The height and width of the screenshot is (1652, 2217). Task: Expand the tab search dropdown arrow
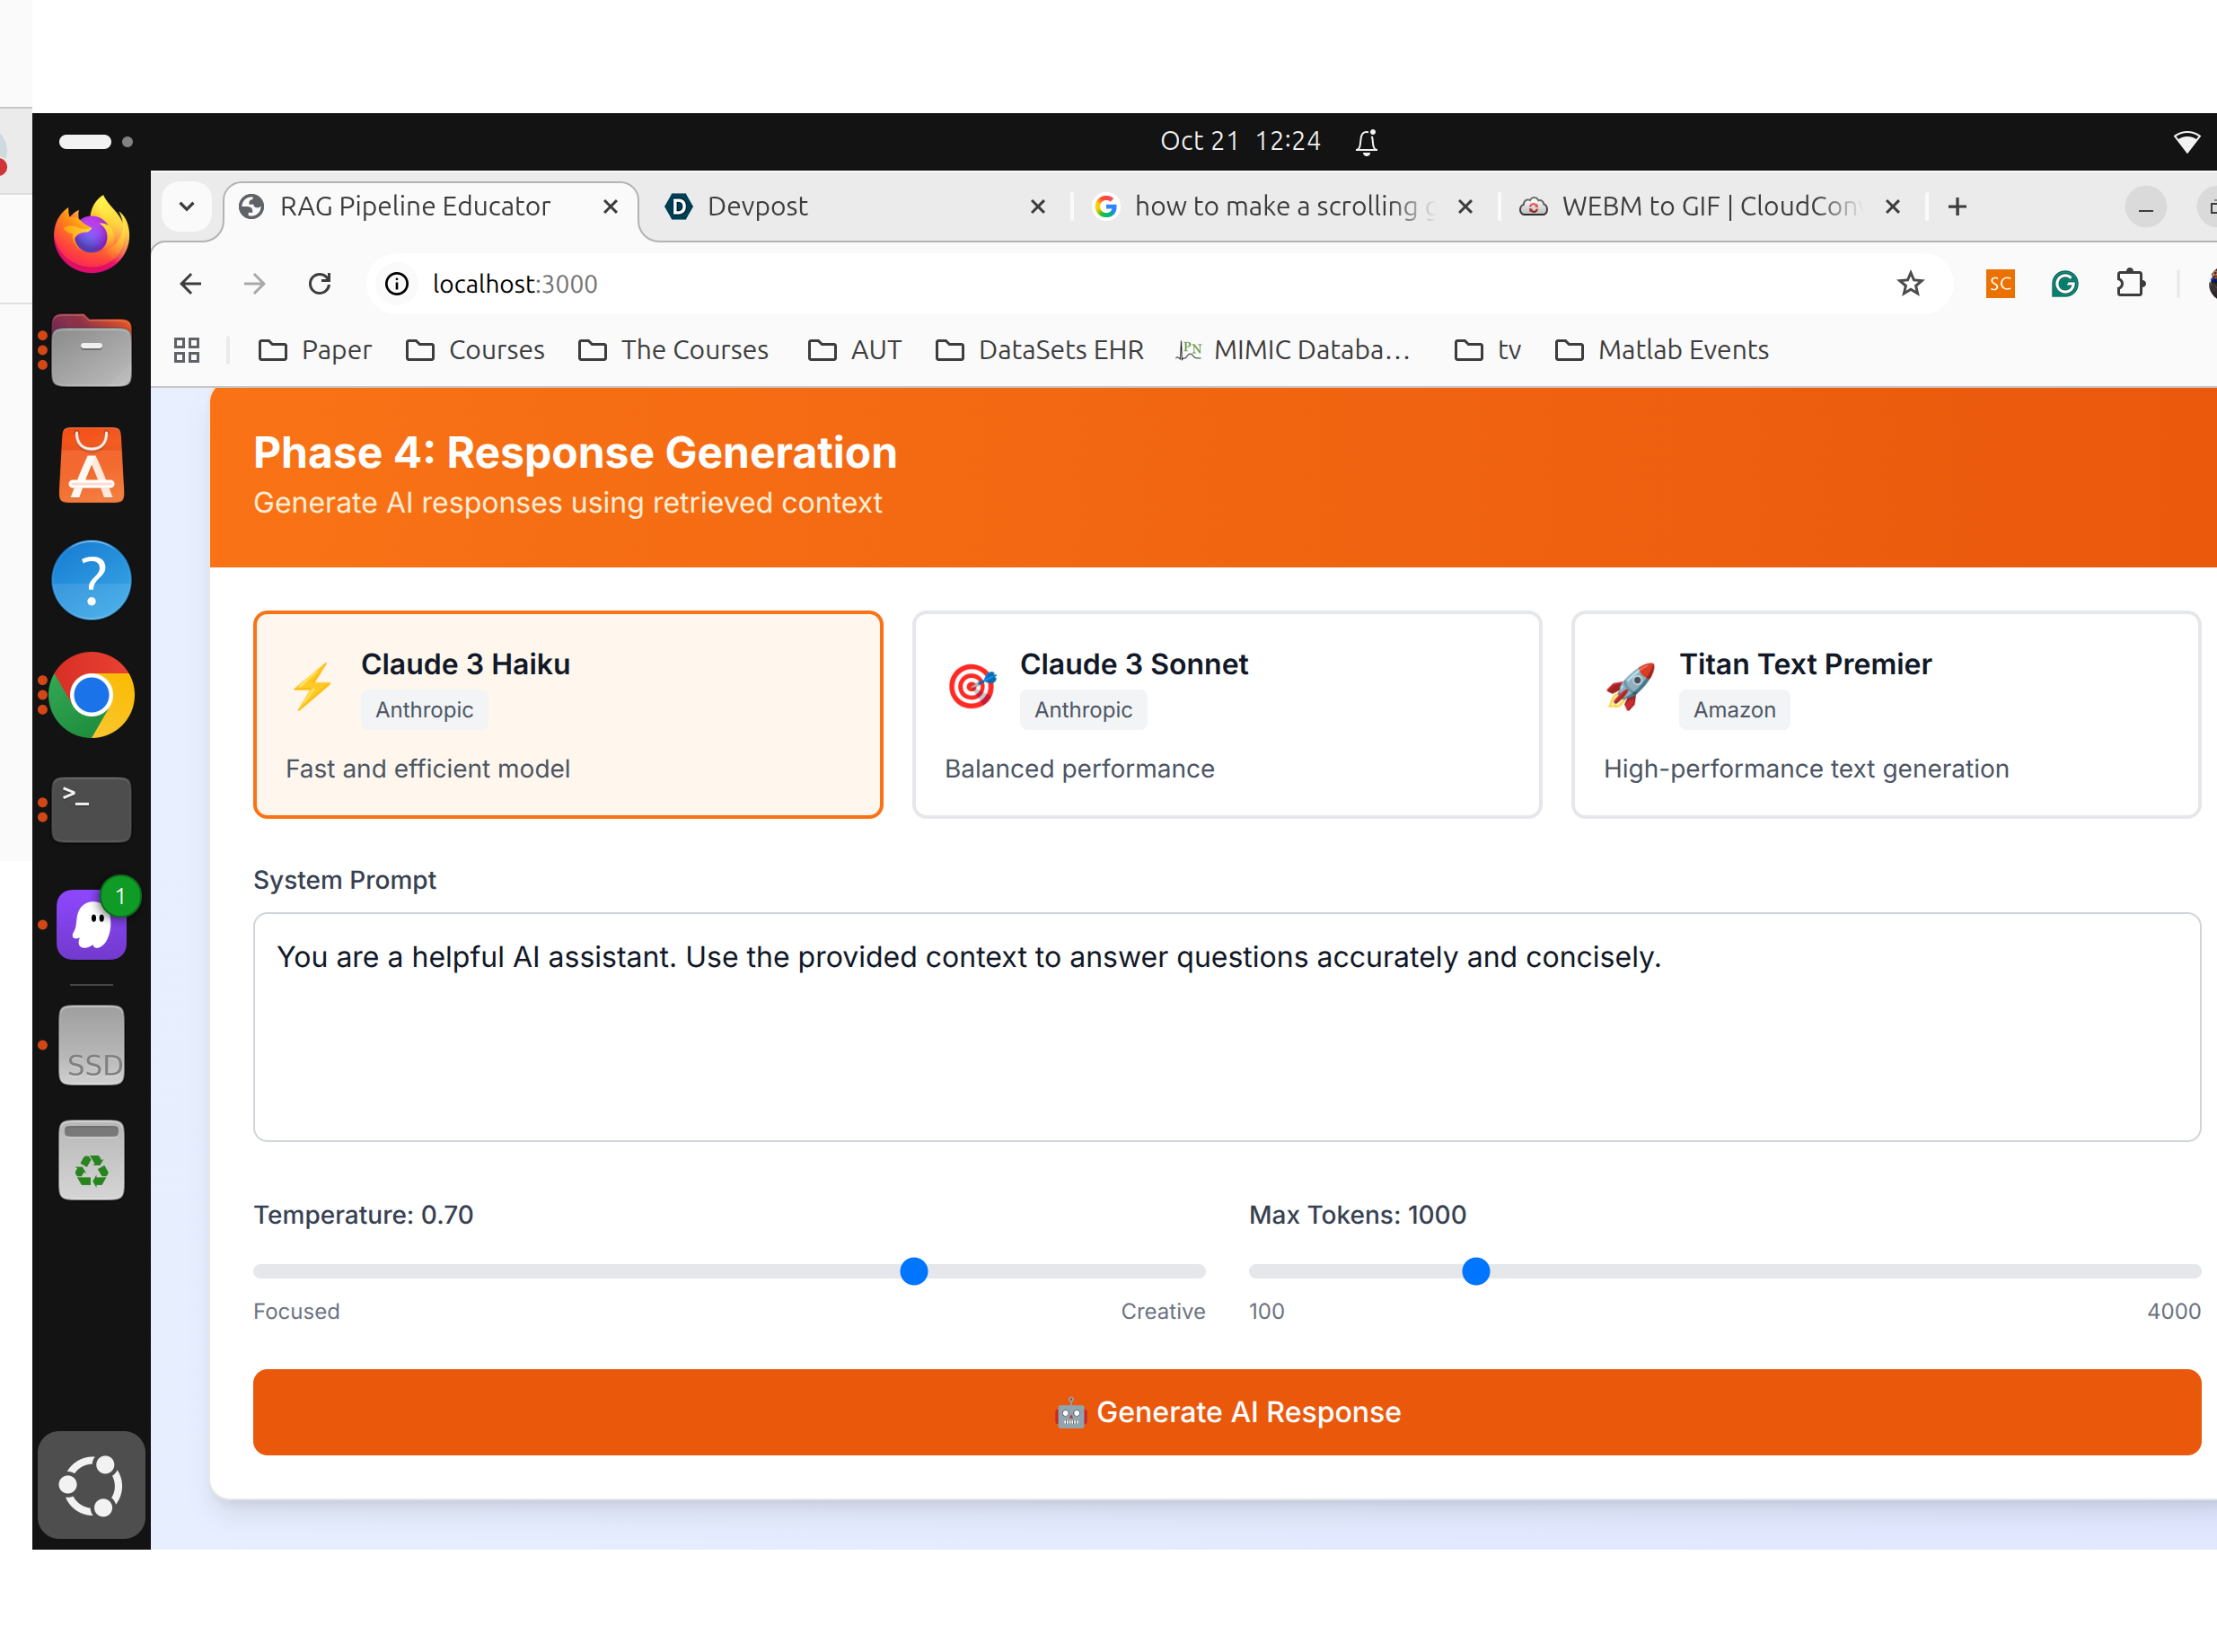187,207
